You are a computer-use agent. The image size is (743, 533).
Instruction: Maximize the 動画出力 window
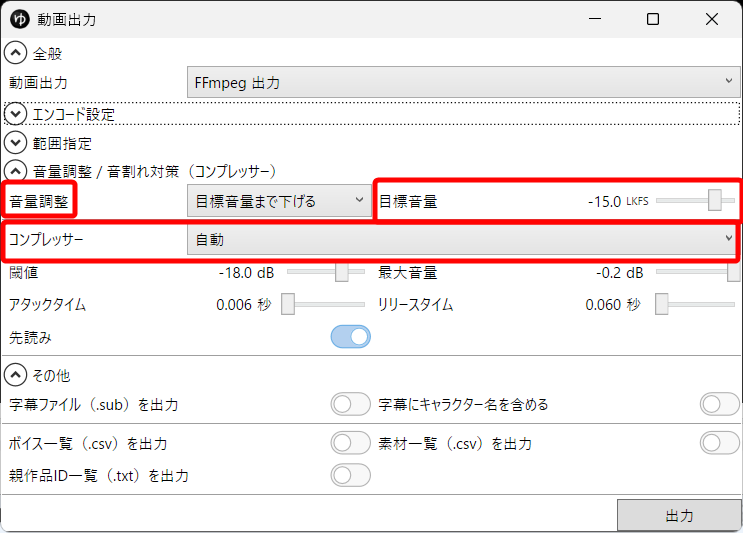653,19
